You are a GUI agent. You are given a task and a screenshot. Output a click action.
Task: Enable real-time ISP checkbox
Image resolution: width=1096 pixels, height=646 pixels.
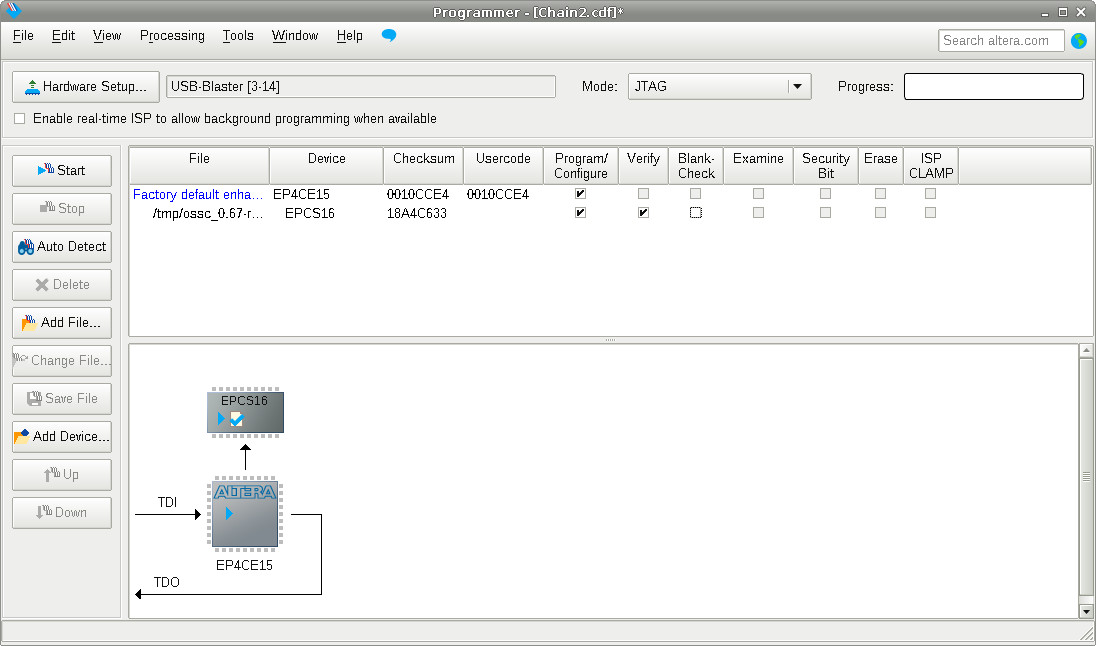[x=20, y=119]
